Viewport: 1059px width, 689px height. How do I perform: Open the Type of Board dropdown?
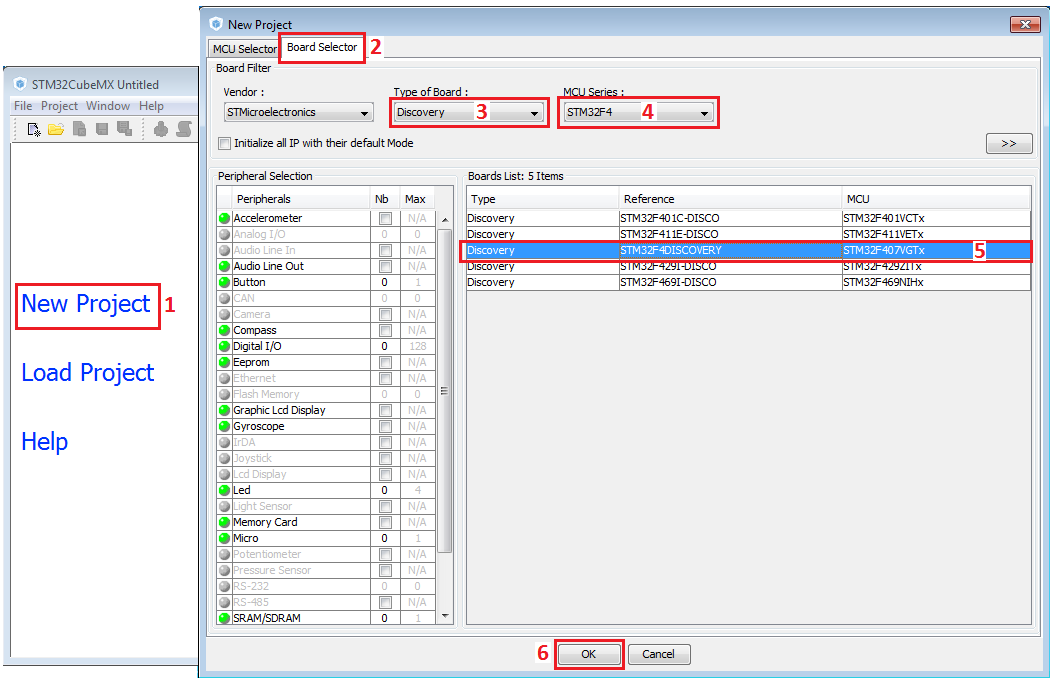469,112
